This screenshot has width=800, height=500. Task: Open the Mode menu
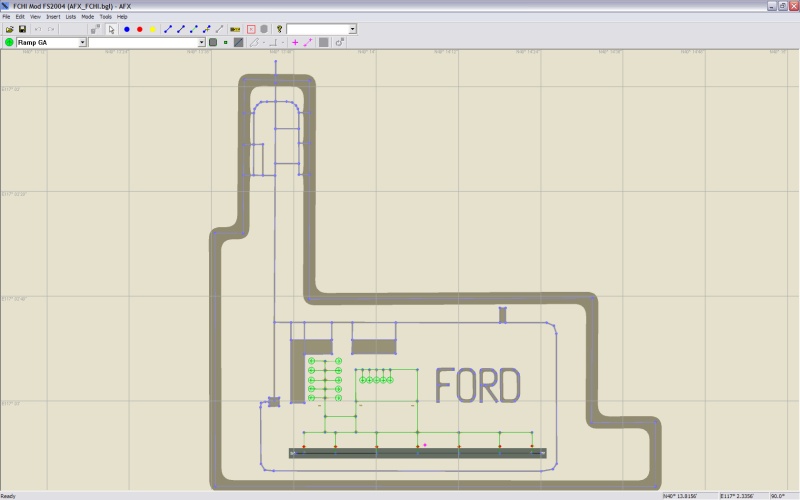pos(88,17)
